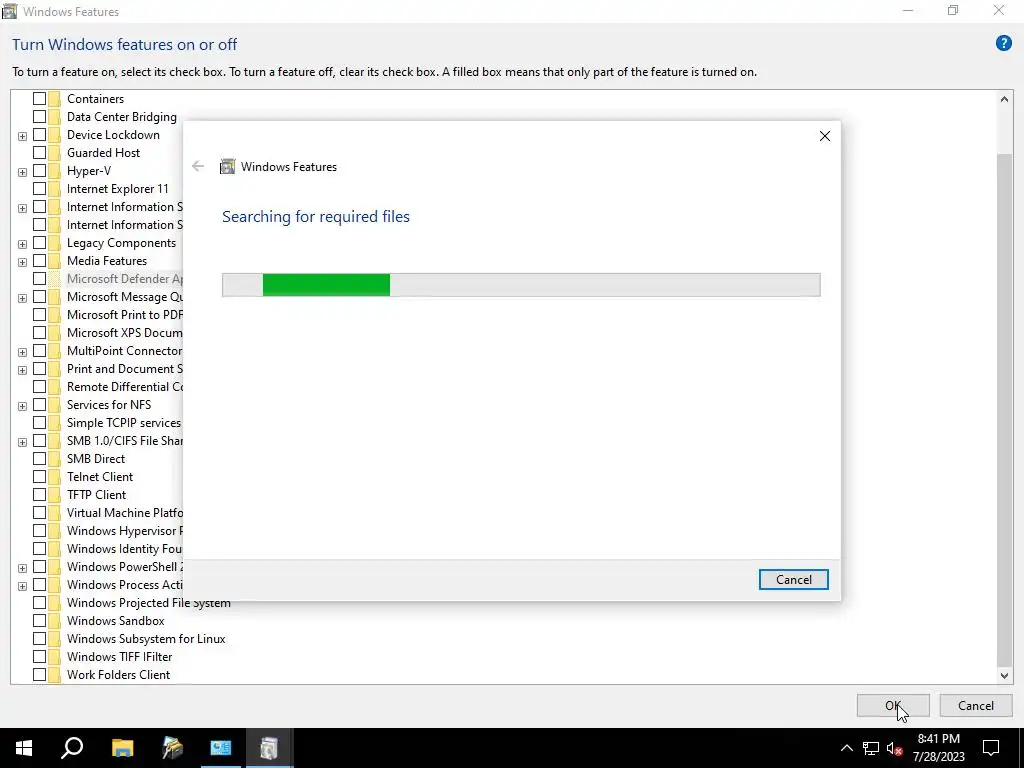The image size is (1024, 768).
Task: Click the Windows Features taskbar icon
Action: tap(269, 748)
